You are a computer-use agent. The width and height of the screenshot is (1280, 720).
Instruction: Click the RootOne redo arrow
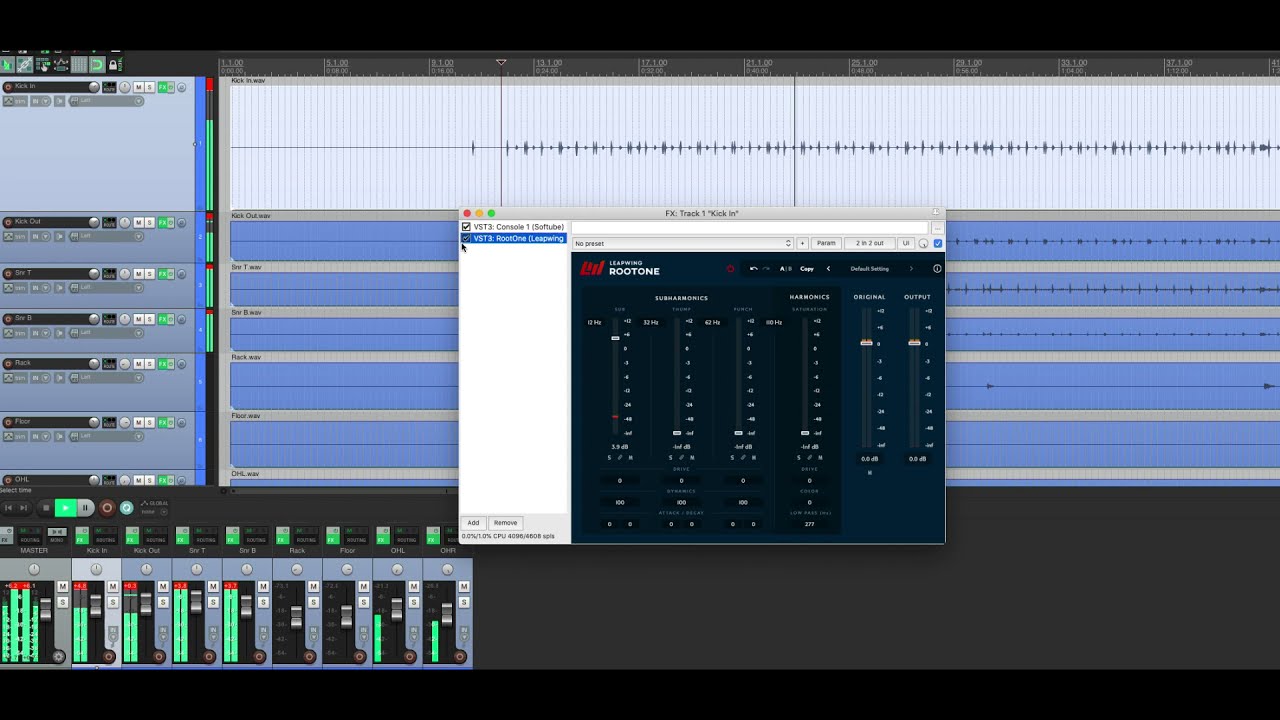[x=766, y=269]
